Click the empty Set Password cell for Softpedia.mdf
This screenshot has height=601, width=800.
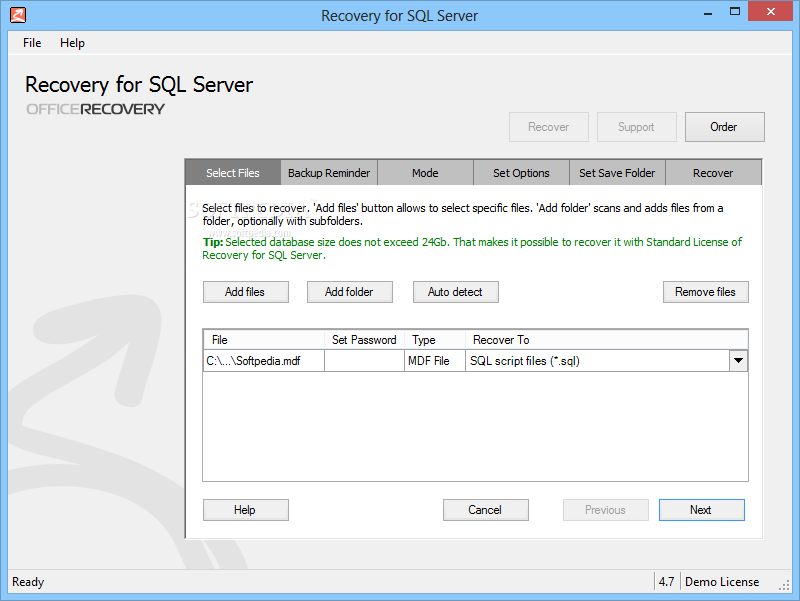[x=364, y=361]
